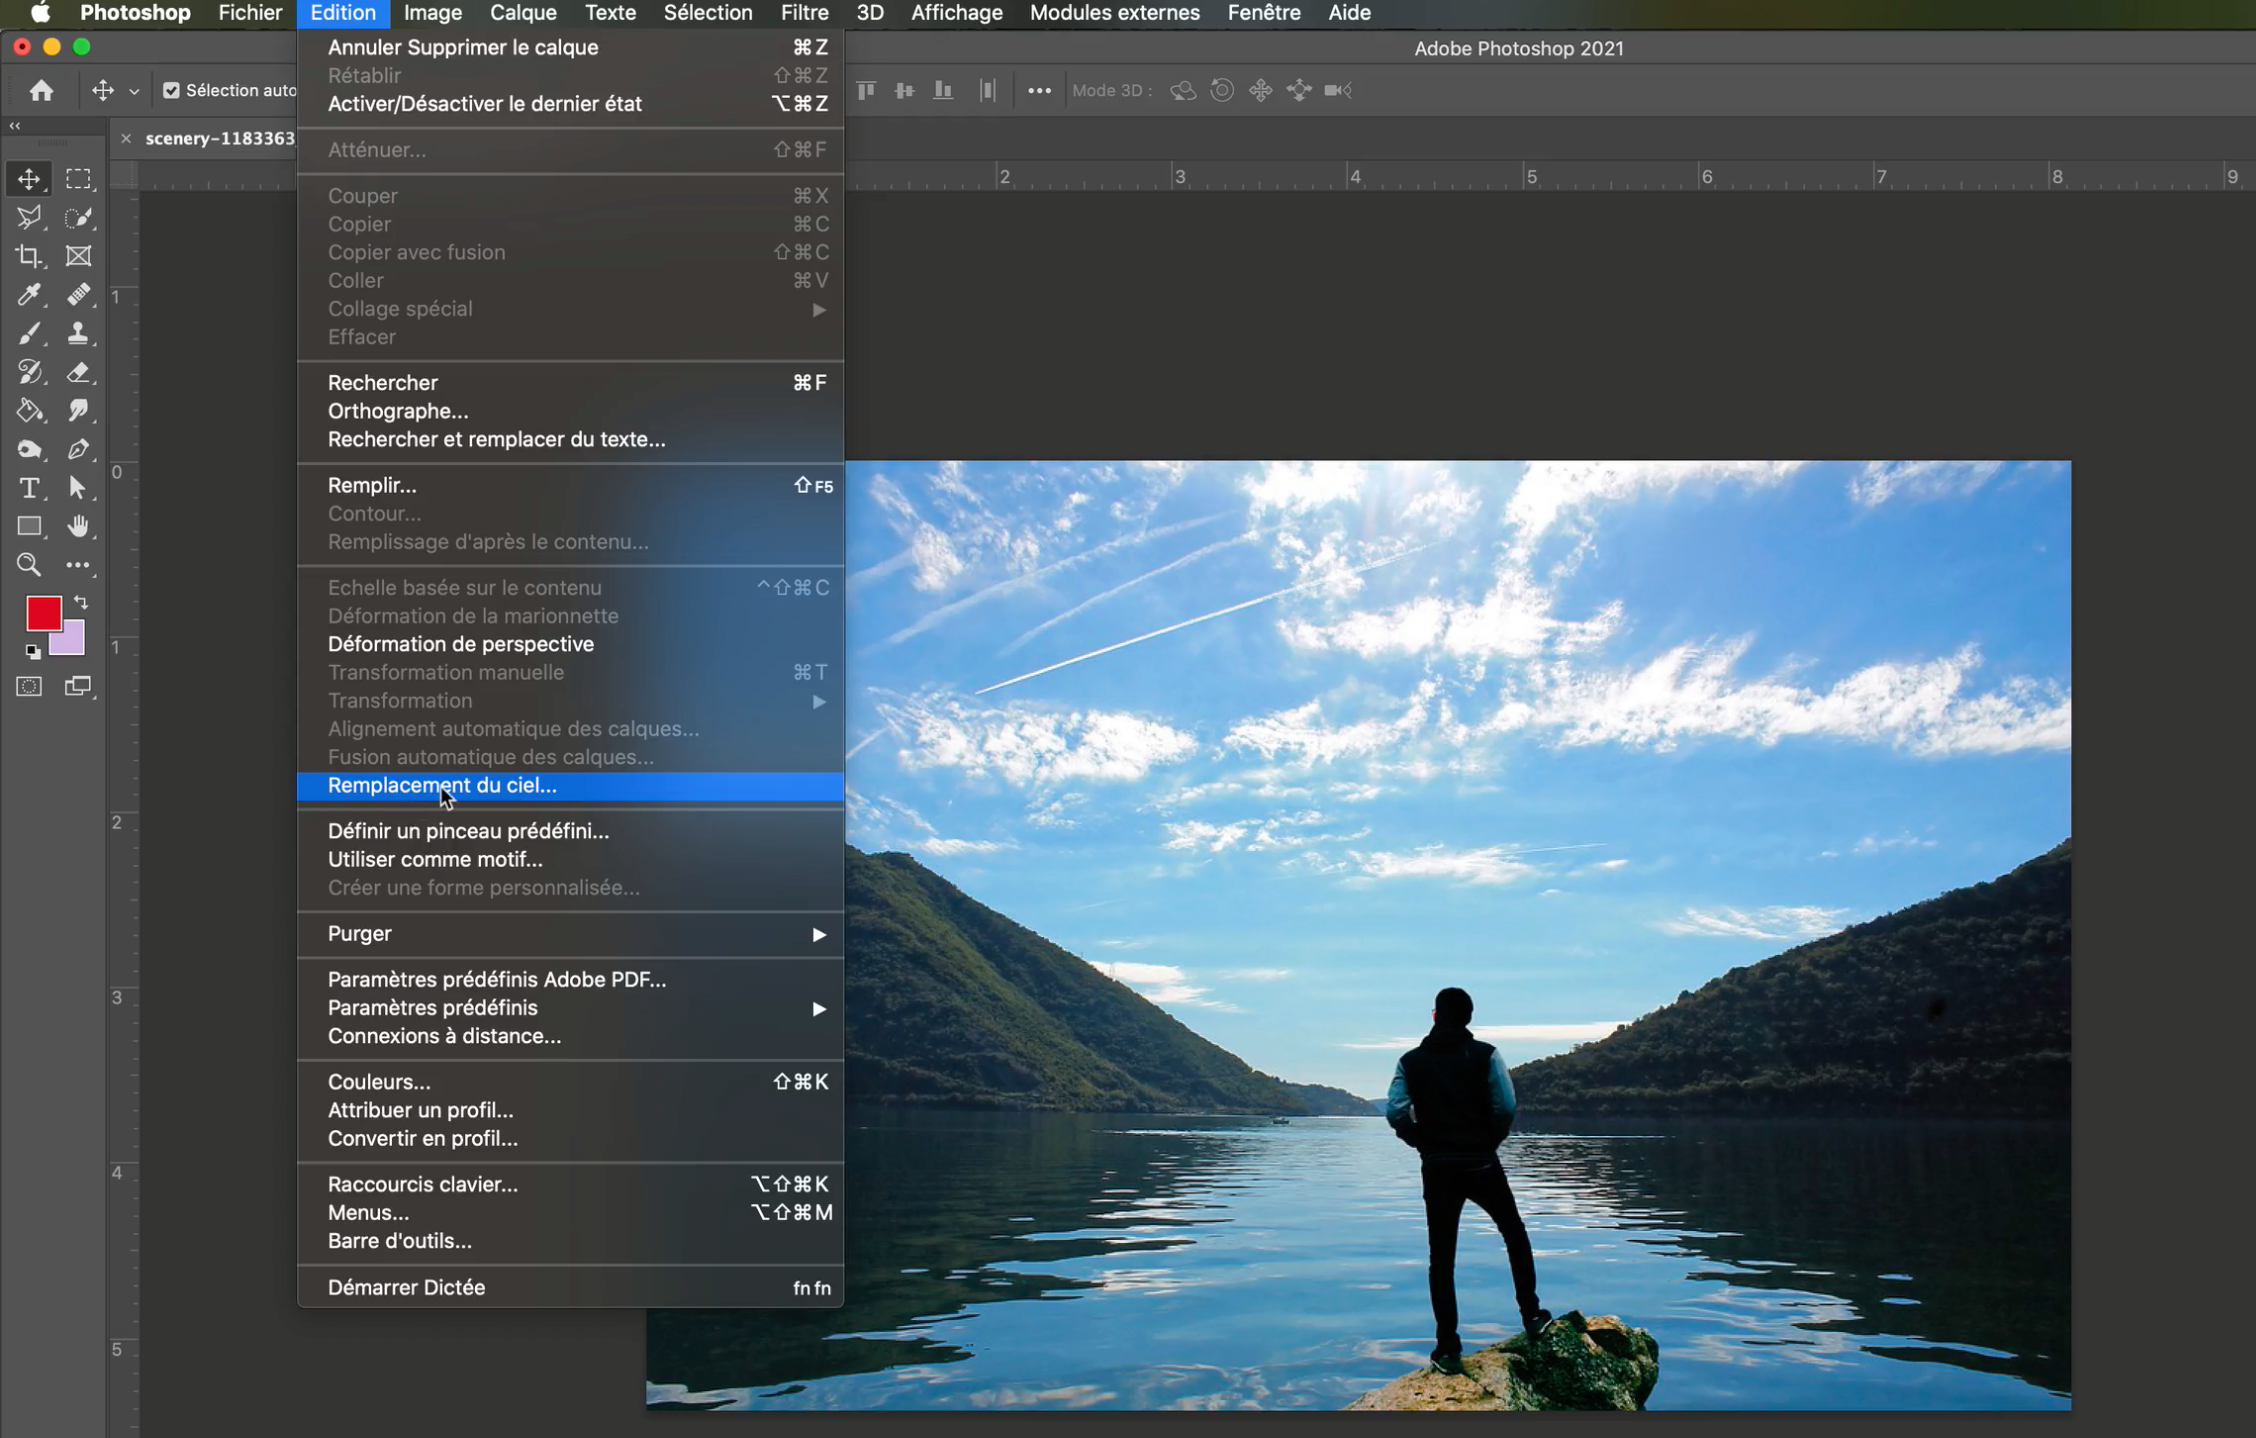Select the Move tool

28,179
